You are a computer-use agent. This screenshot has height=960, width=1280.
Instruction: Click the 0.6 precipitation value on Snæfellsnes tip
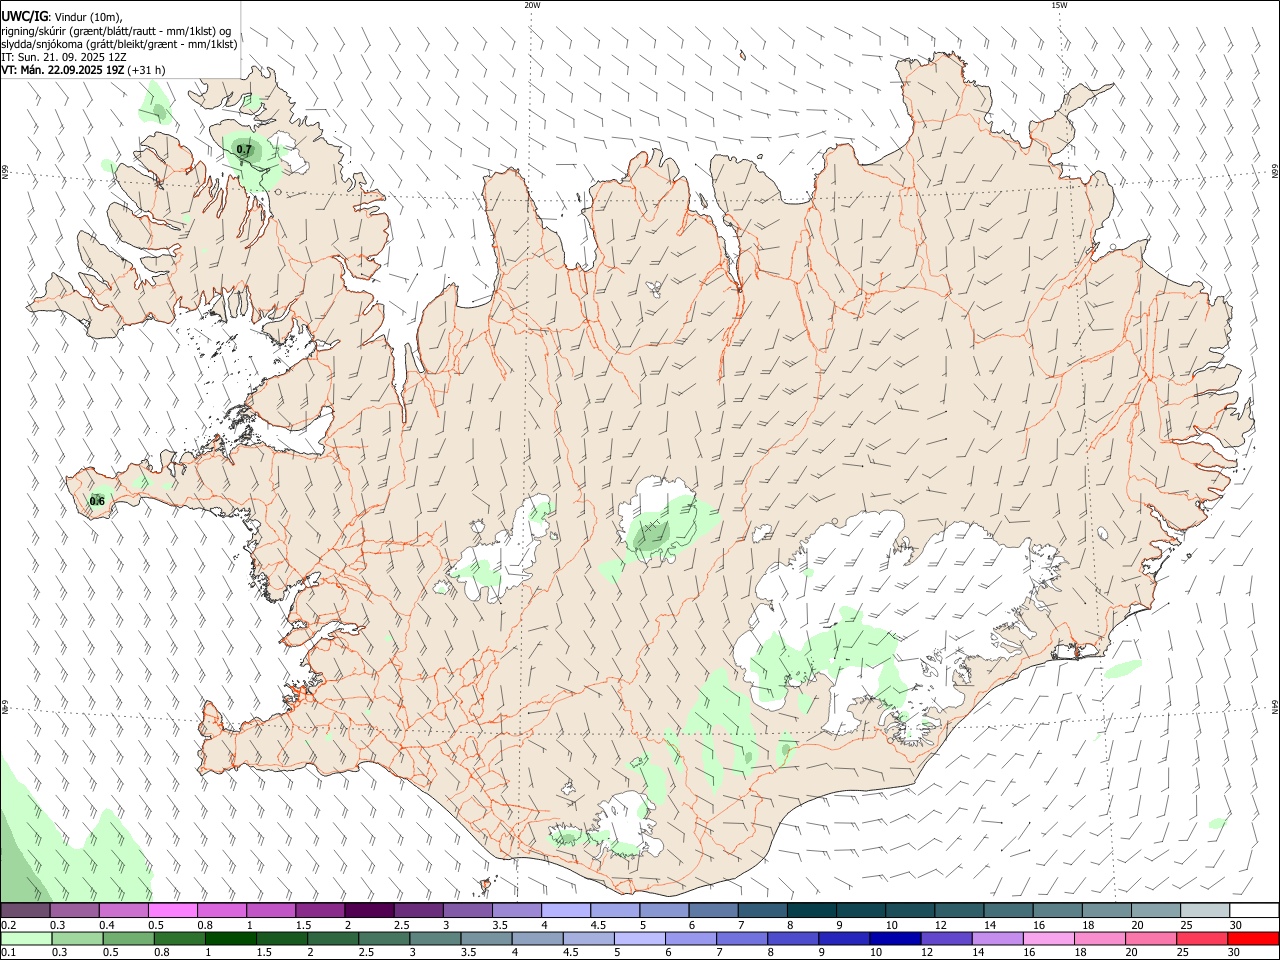pyautogui.click(x=97, y=501)
